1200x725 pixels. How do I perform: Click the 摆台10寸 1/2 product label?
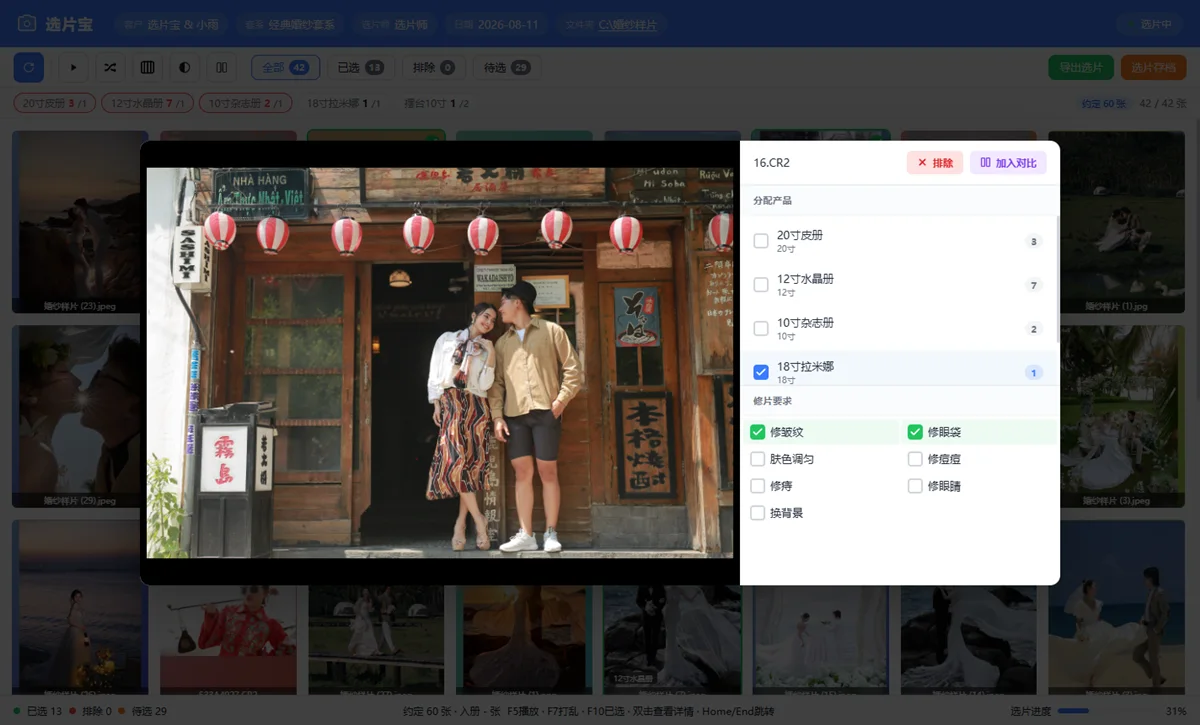tap(436, 103)
